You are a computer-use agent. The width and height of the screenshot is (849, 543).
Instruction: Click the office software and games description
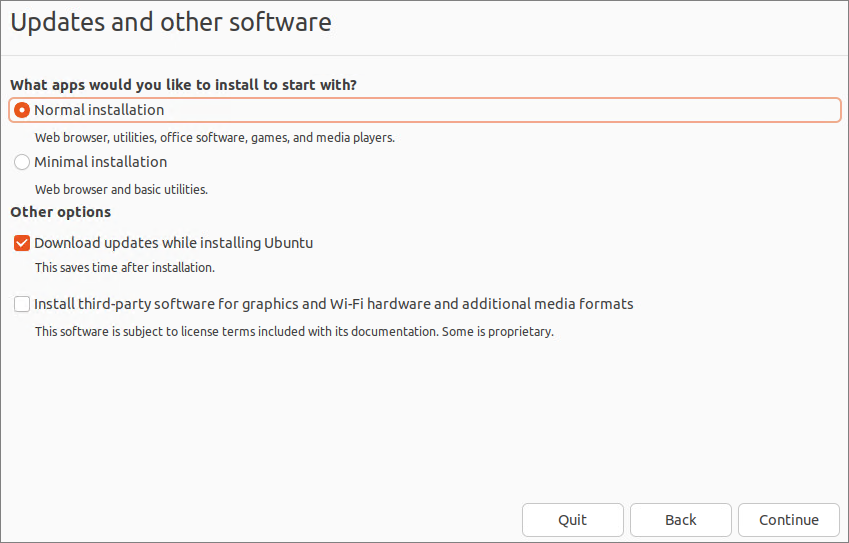click(215, 138)
